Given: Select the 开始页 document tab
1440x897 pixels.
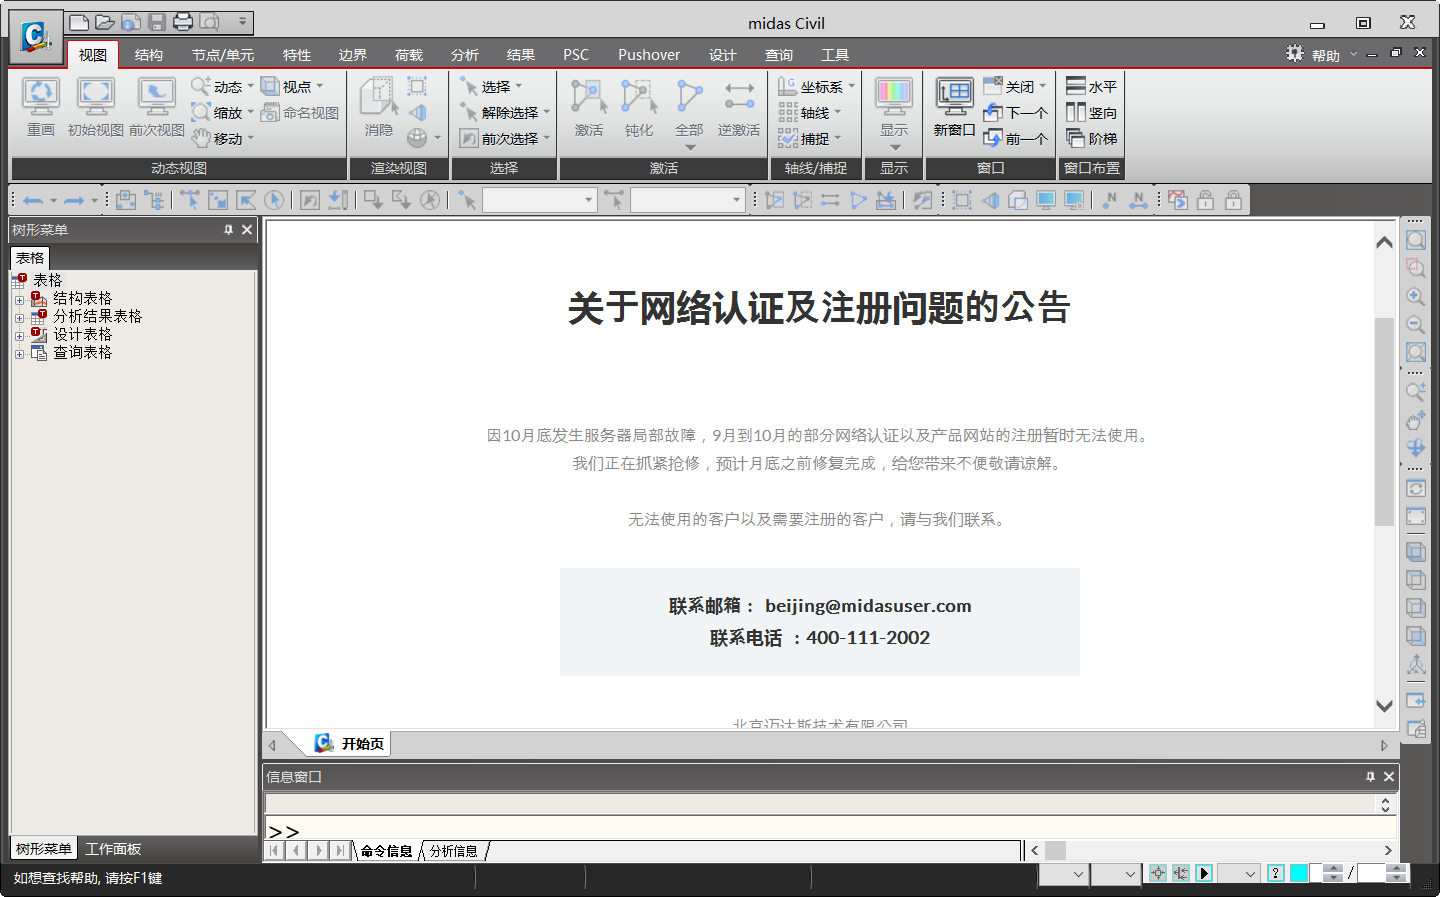Looking at the screenshot, I should [349, 743].
